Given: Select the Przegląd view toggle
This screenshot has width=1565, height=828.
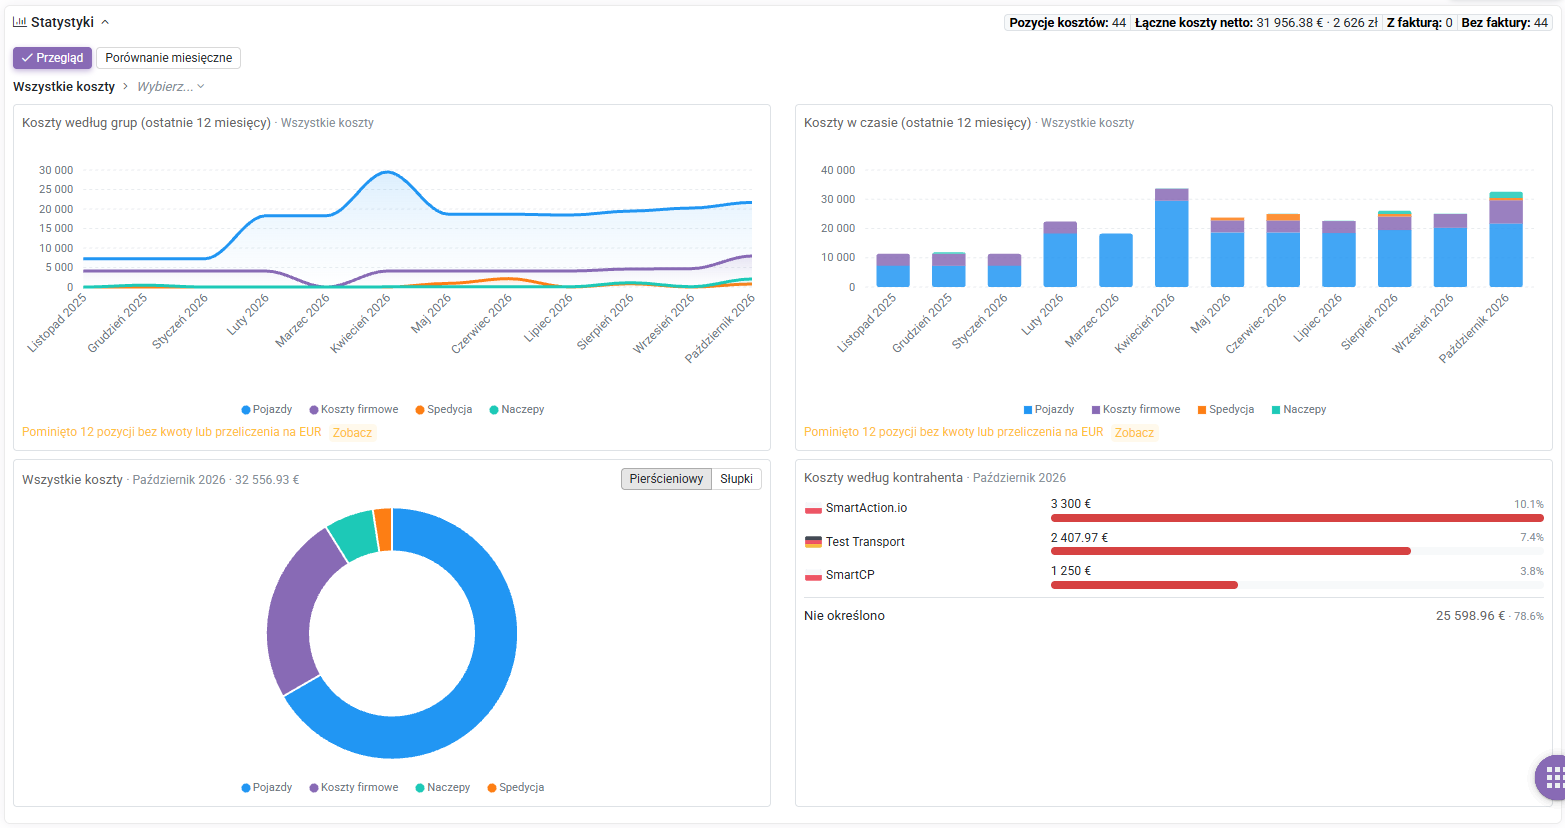Looking at the screenshot, I should click(x=52, y=58).
